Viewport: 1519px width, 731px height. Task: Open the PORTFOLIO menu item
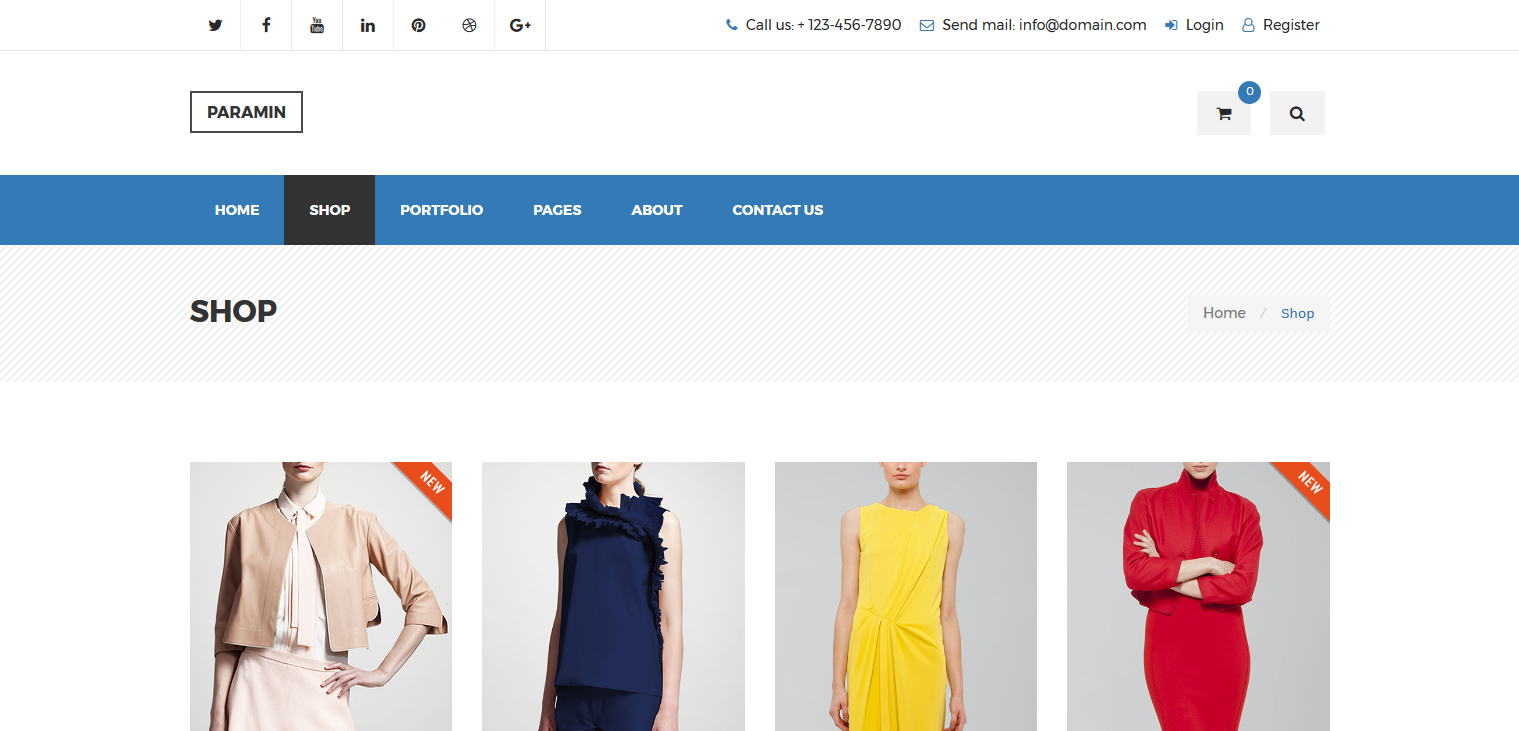tap(441, 210)
